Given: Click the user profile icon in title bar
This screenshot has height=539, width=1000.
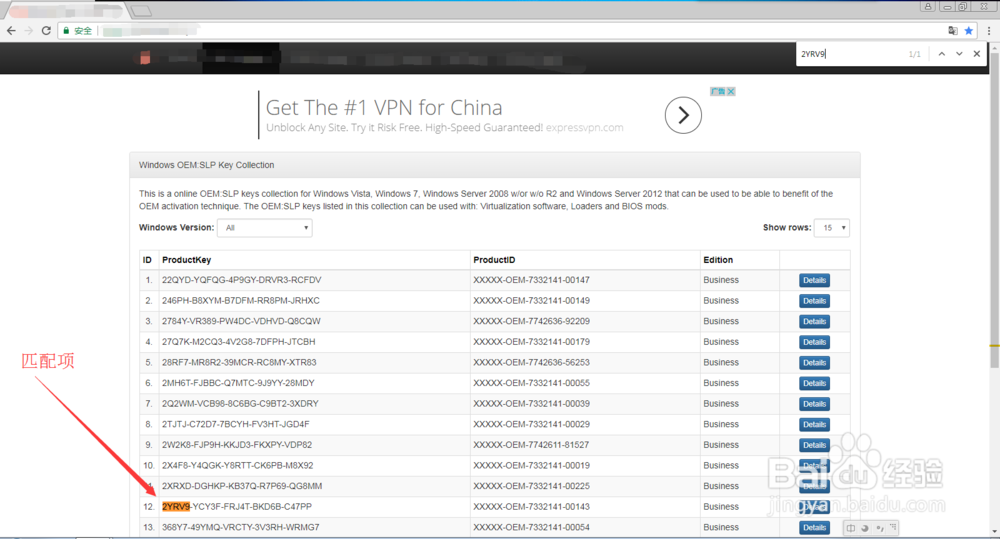Looking at the screenshot, I should pyautogui.click(x=927, y=6).
